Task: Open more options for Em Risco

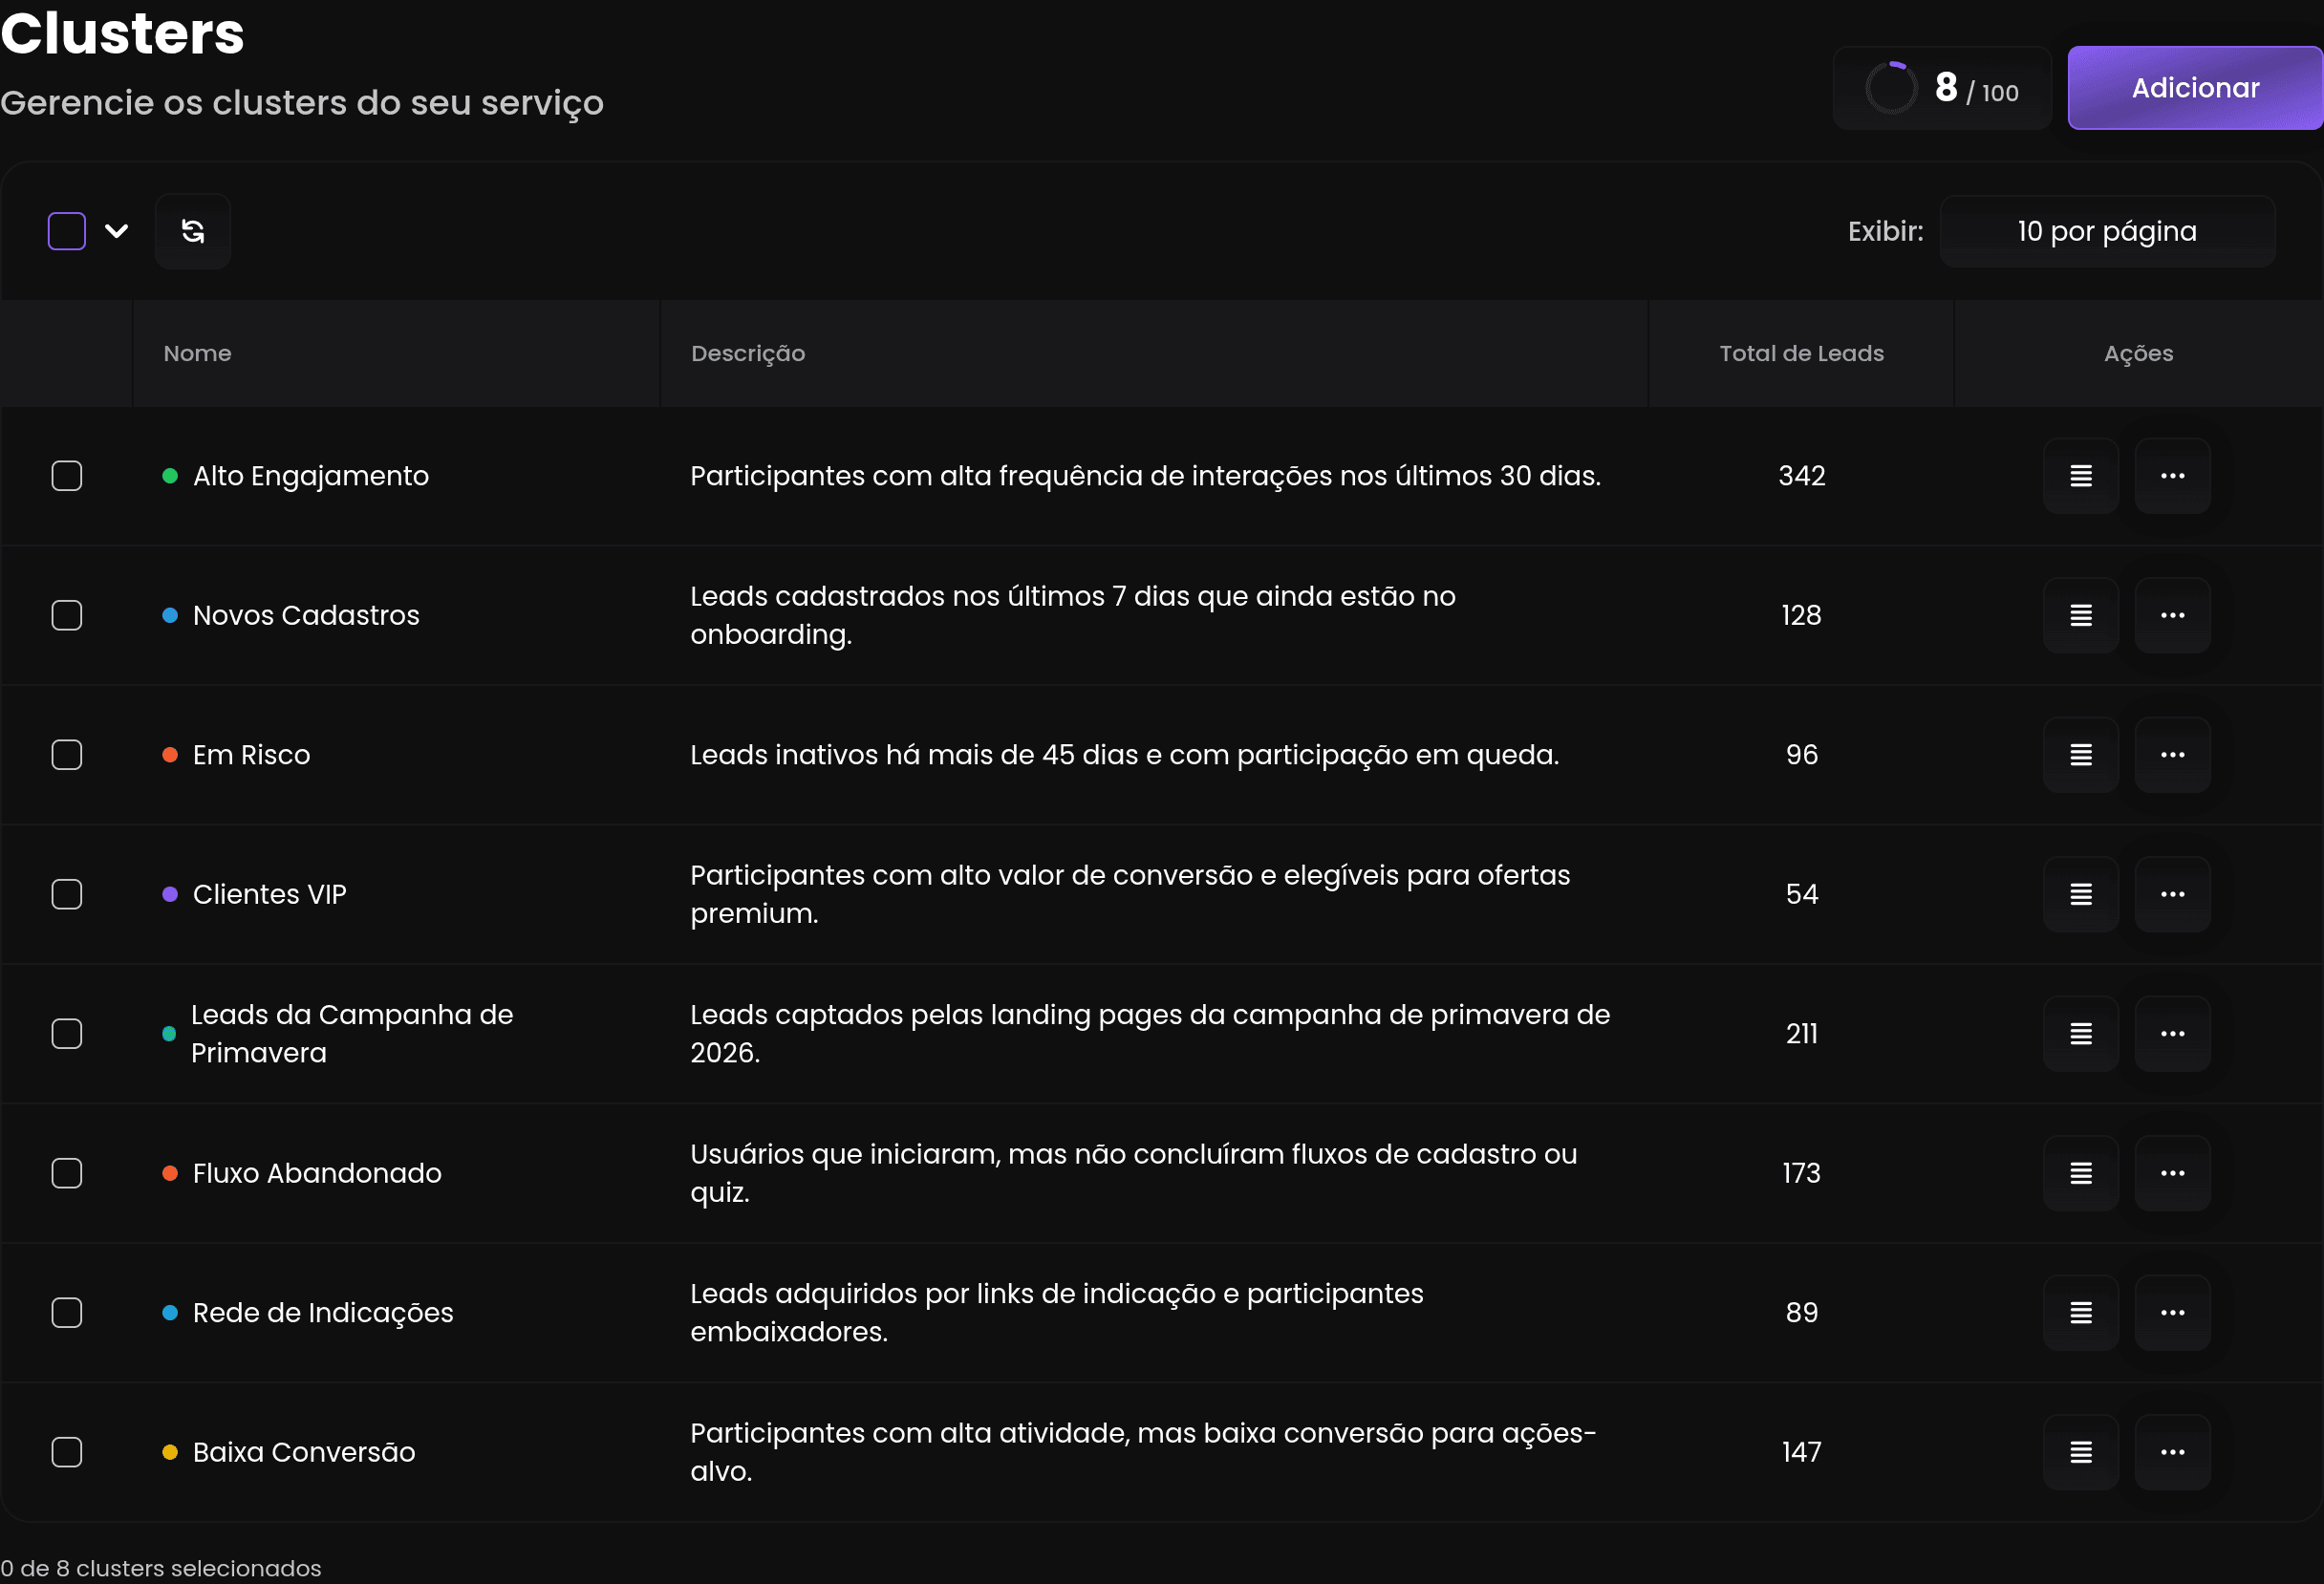Action: pos(2173,755)
